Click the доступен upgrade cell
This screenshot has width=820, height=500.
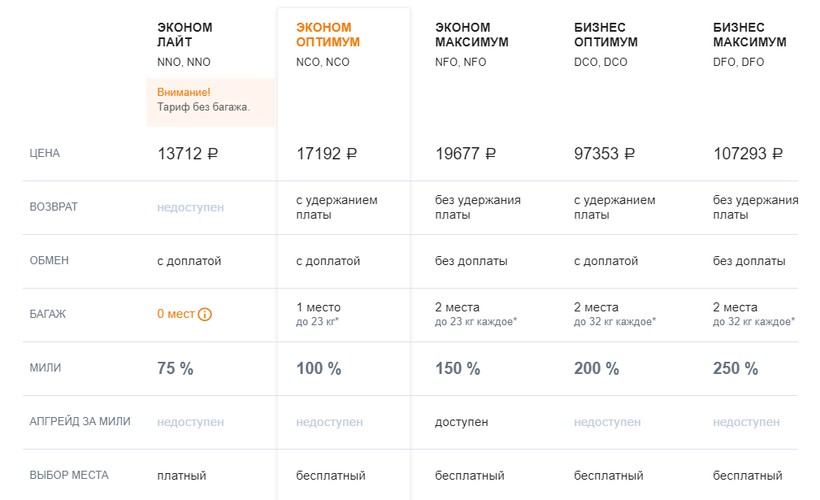click(462, 422)
